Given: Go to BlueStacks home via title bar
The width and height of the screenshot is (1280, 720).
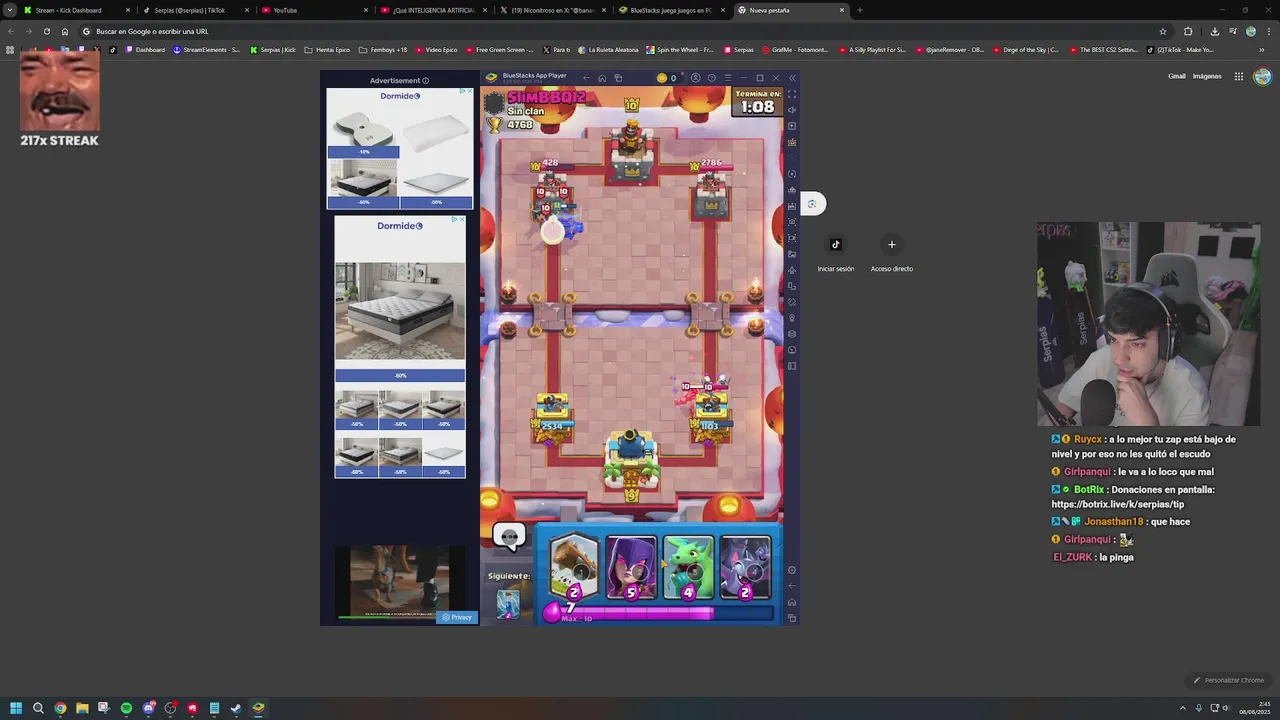Looking at the screenshot, I should (602, 78).
